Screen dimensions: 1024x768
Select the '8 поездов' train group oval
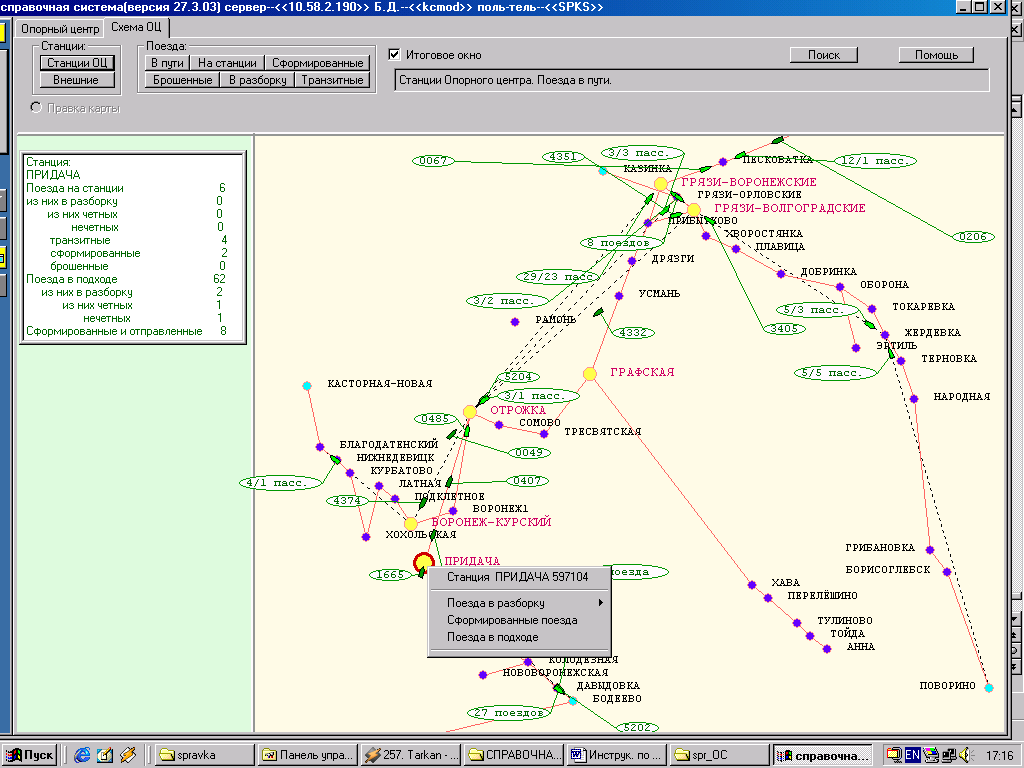pos(620,243)
